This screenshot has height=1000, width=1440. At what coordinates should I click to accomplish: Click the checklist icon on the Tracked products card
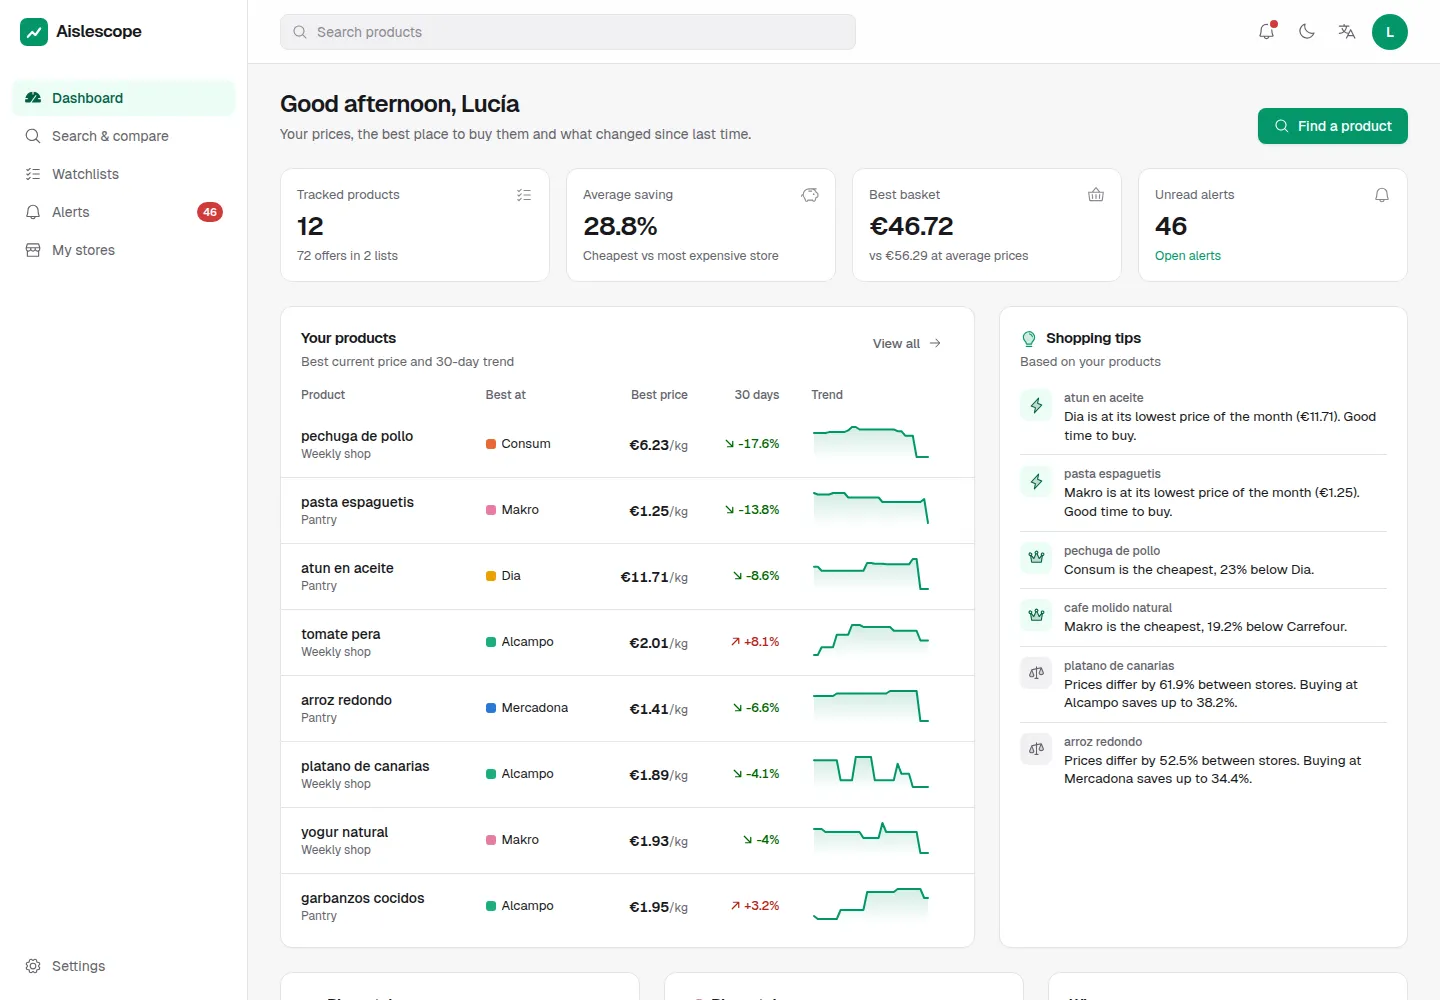(x=524, y=195)
